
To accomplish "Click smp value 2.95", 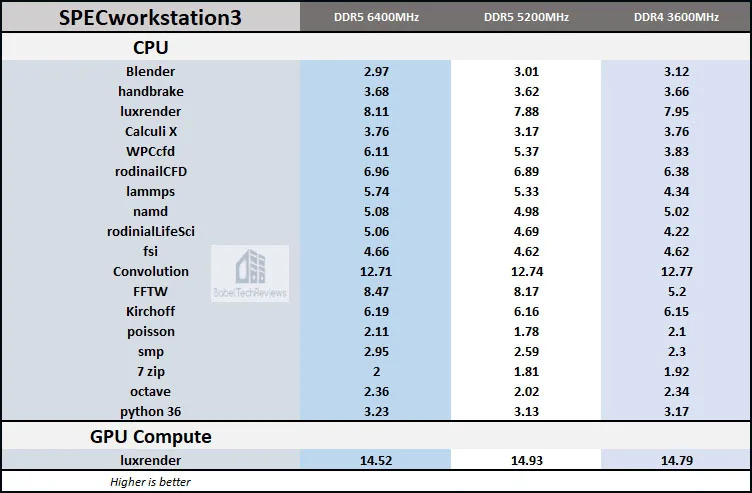I will (x=376, y=352).
